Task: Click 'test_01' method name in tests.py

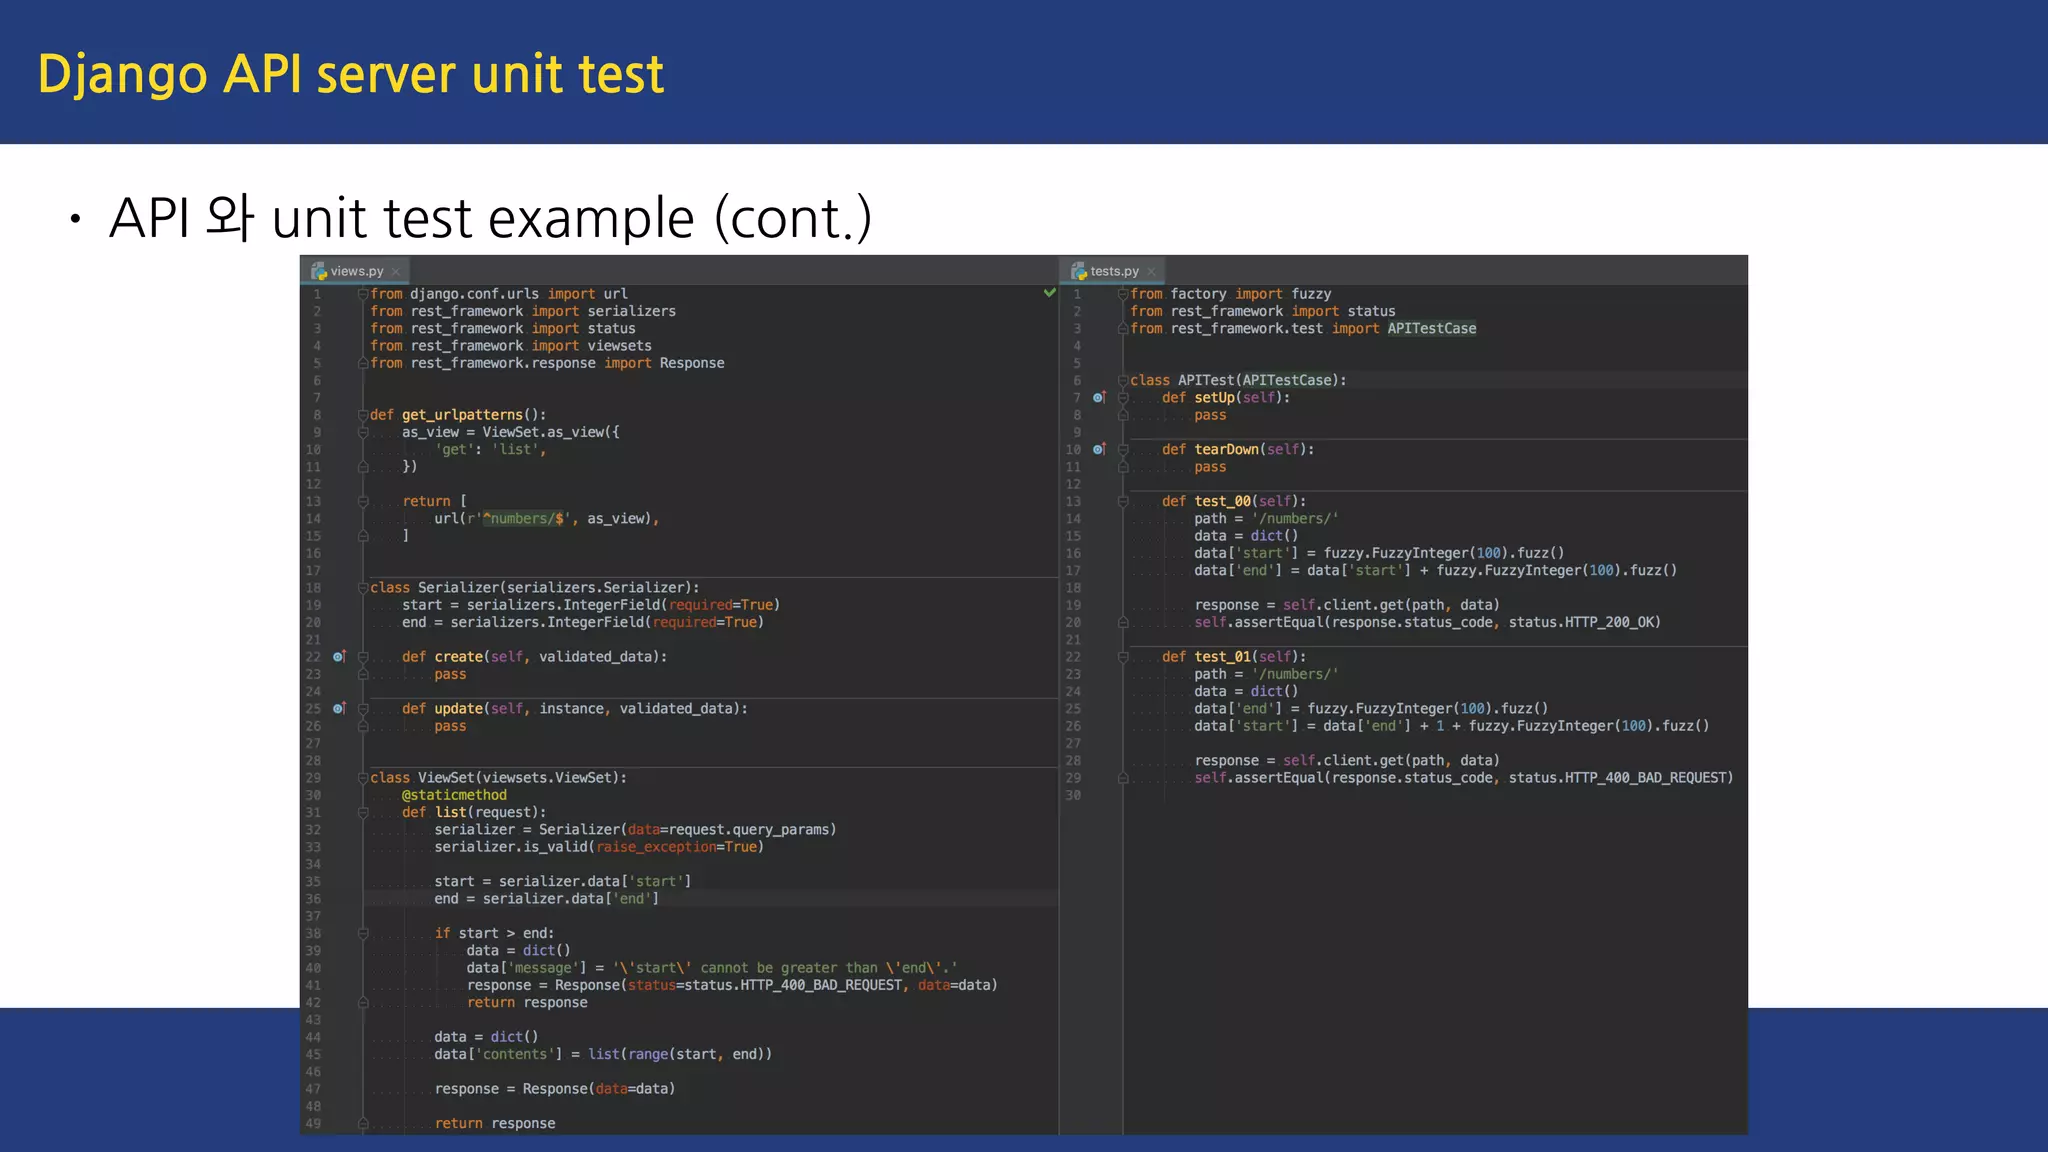Action: 1222,657
